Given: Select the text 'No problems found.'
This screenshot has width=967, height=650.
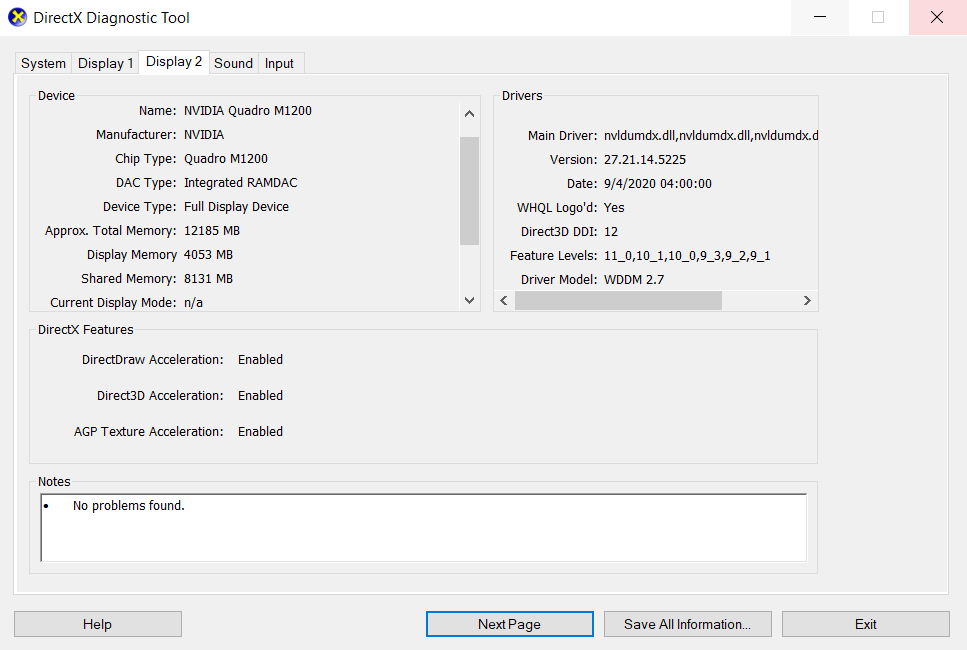Looking at the screenshot, I should pyautogui.click(x=128, y=506).
